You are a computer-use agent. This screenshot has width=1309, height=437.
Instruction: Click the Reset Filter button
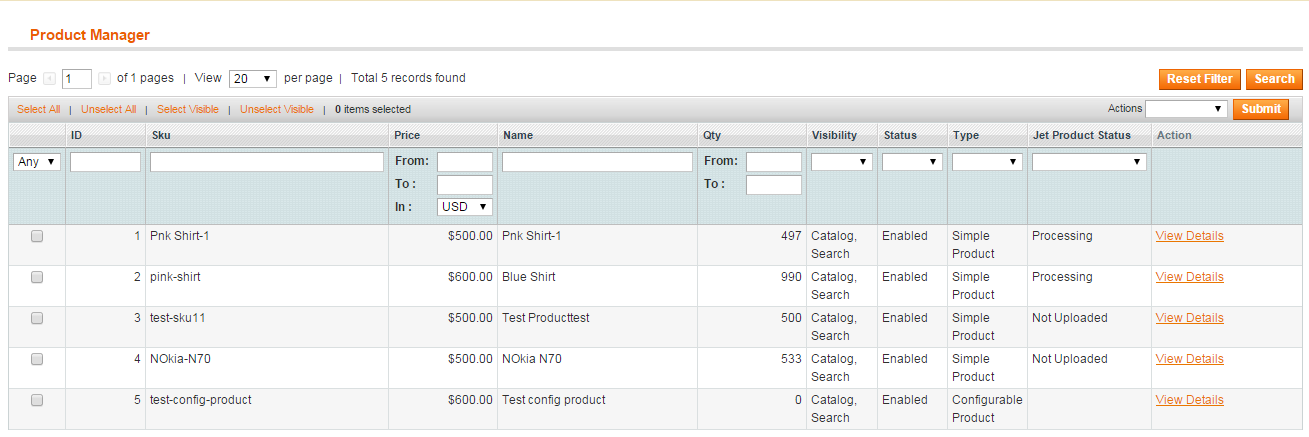(x=1200, y=79)
